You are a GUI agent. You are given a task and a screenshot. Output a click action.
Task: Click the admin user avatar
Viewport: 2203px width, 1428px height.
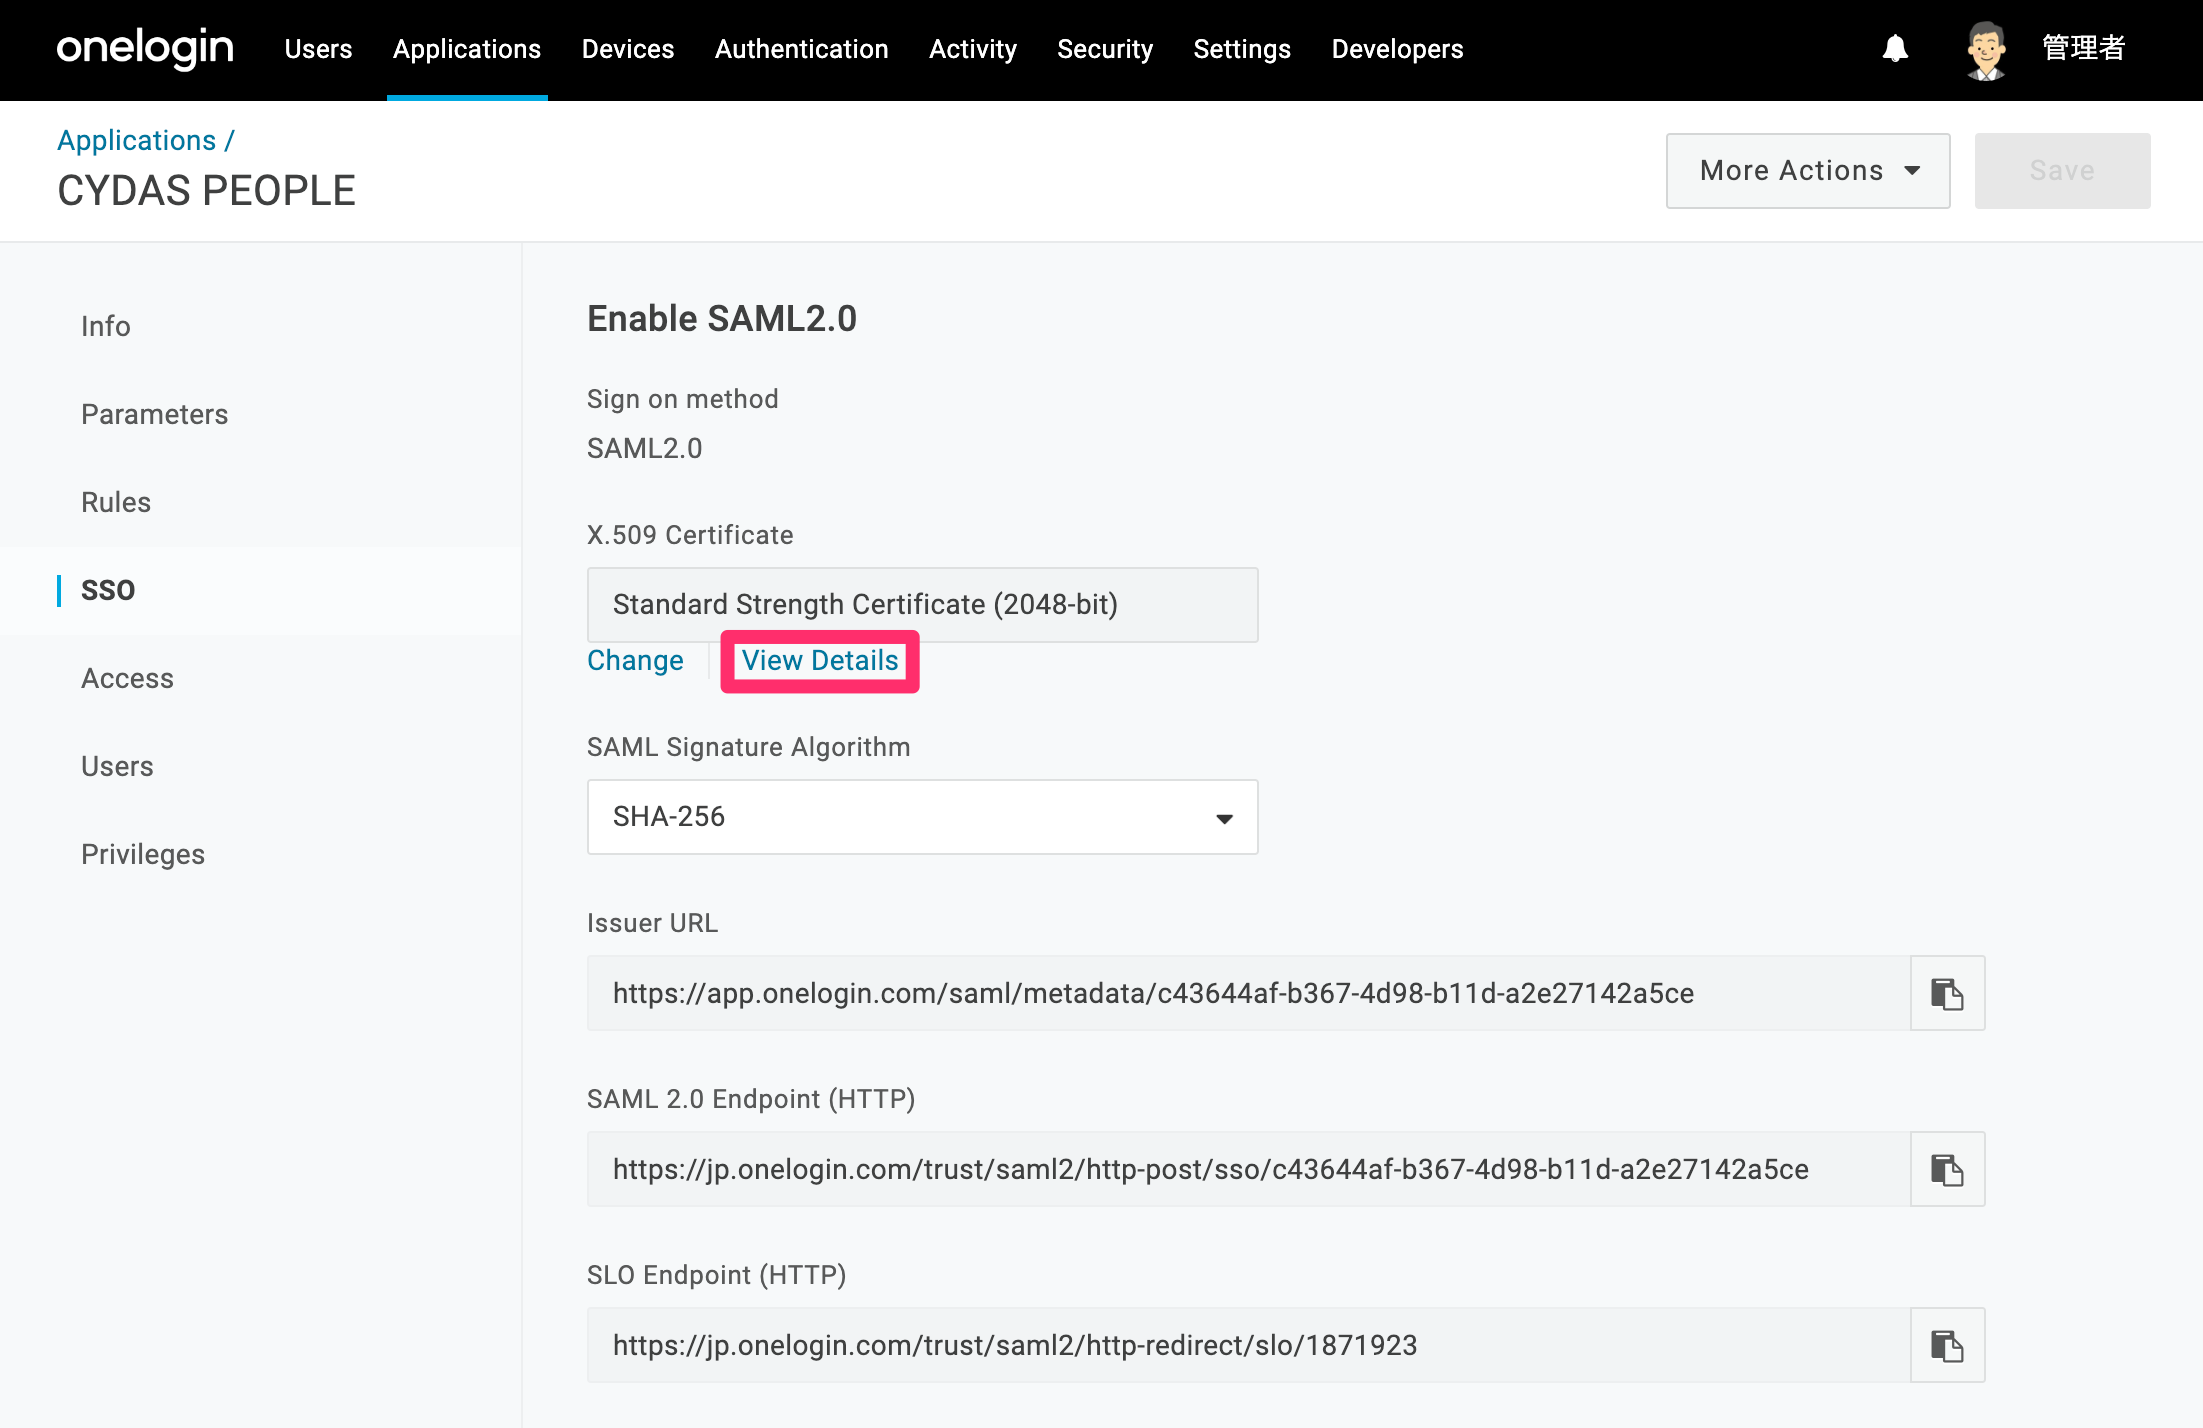1986,50
